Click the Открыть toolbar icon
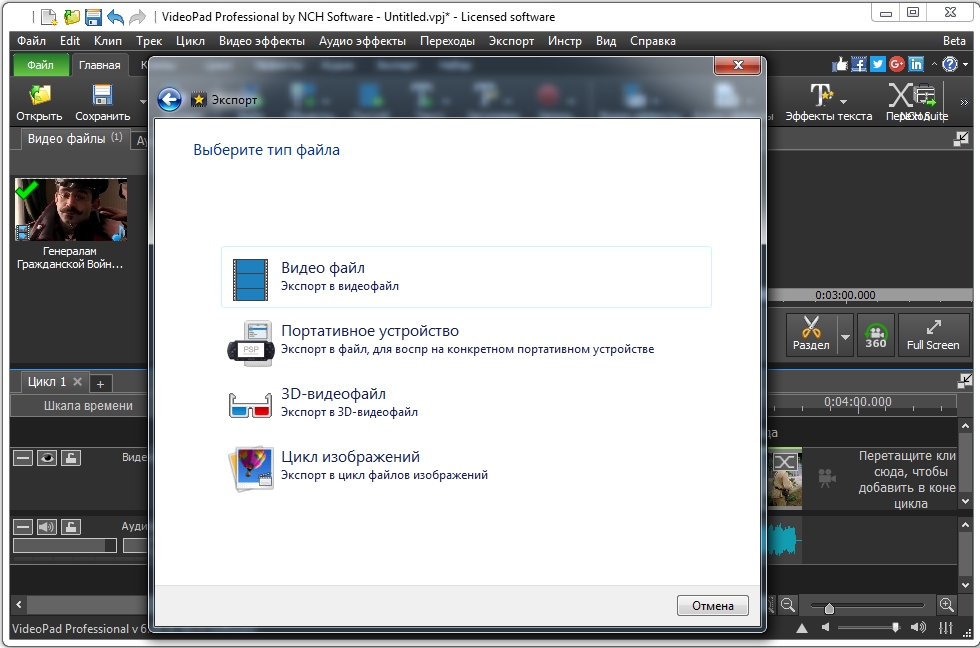 click(39, 102)
